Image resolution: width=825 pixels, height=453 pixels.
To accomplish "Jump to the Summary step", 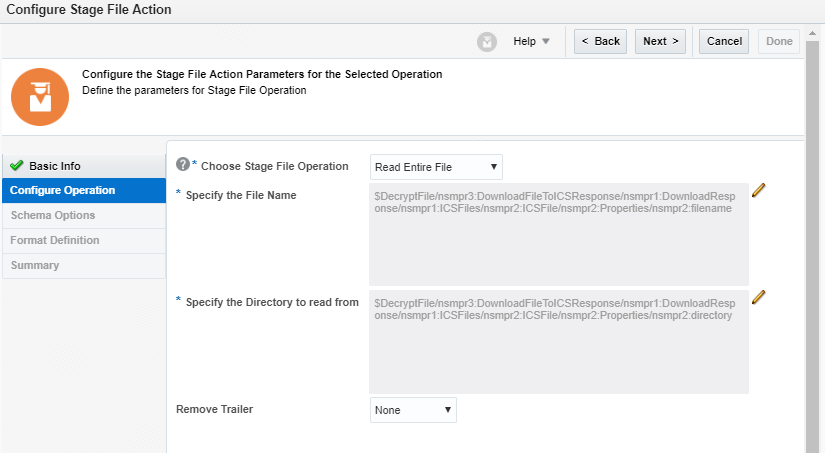I will [35, 265].
